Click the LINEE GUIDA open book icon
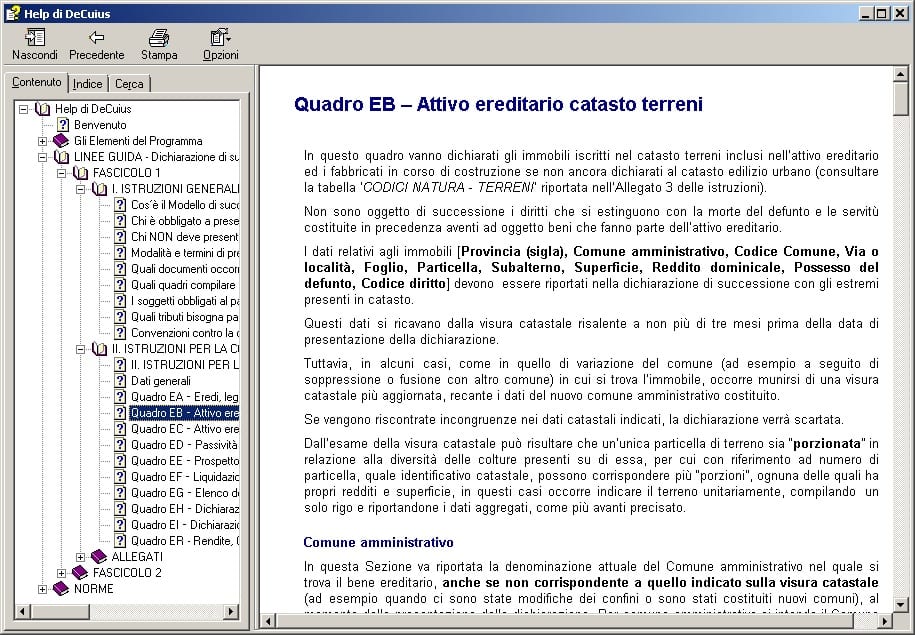The width and height of the screenshot is (915, 635). pos(61,157)
